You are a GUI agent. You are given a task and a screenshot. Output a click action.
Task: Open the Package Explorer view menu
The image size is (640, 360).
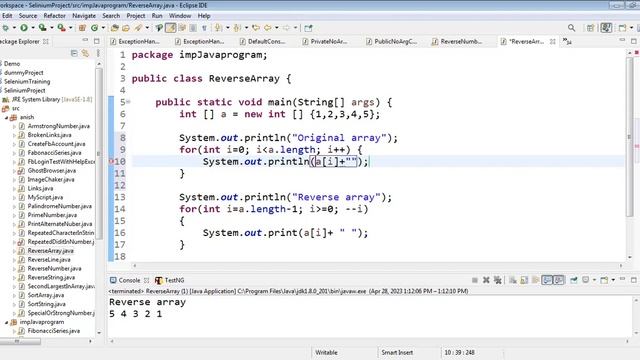coord(98,53)
